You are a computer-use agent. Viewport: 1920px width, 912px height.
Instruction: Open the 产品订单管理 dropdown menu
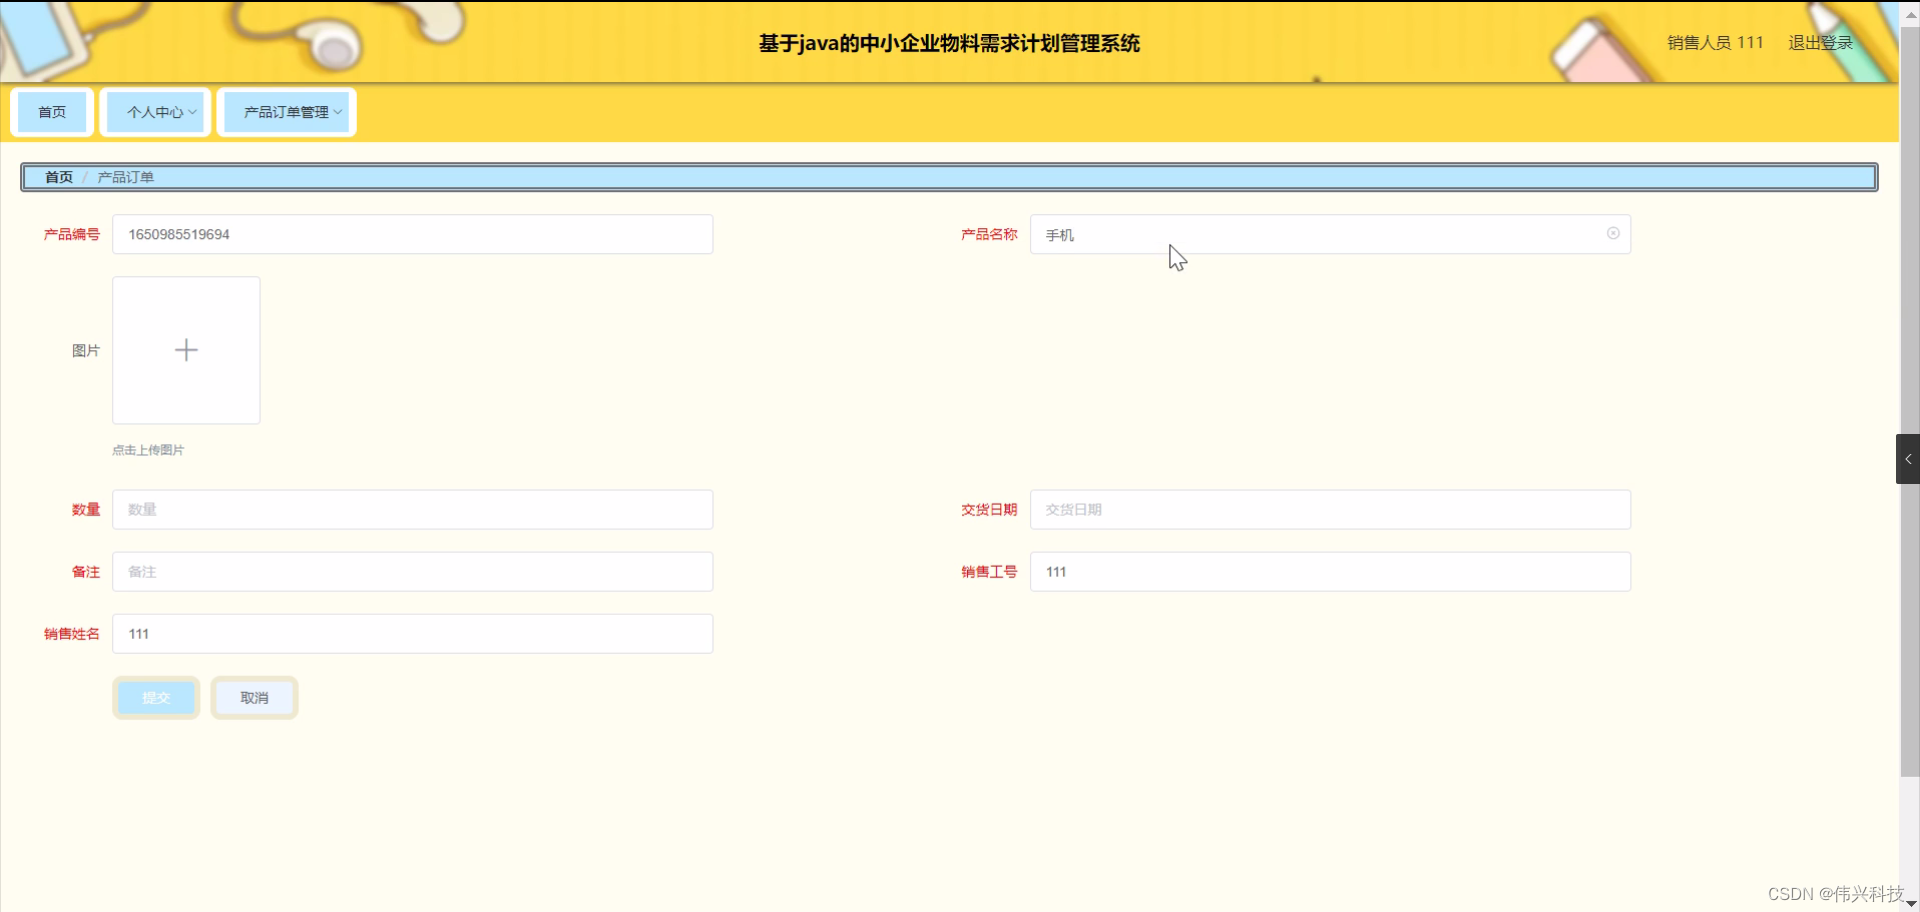click(x=287, y=111)
